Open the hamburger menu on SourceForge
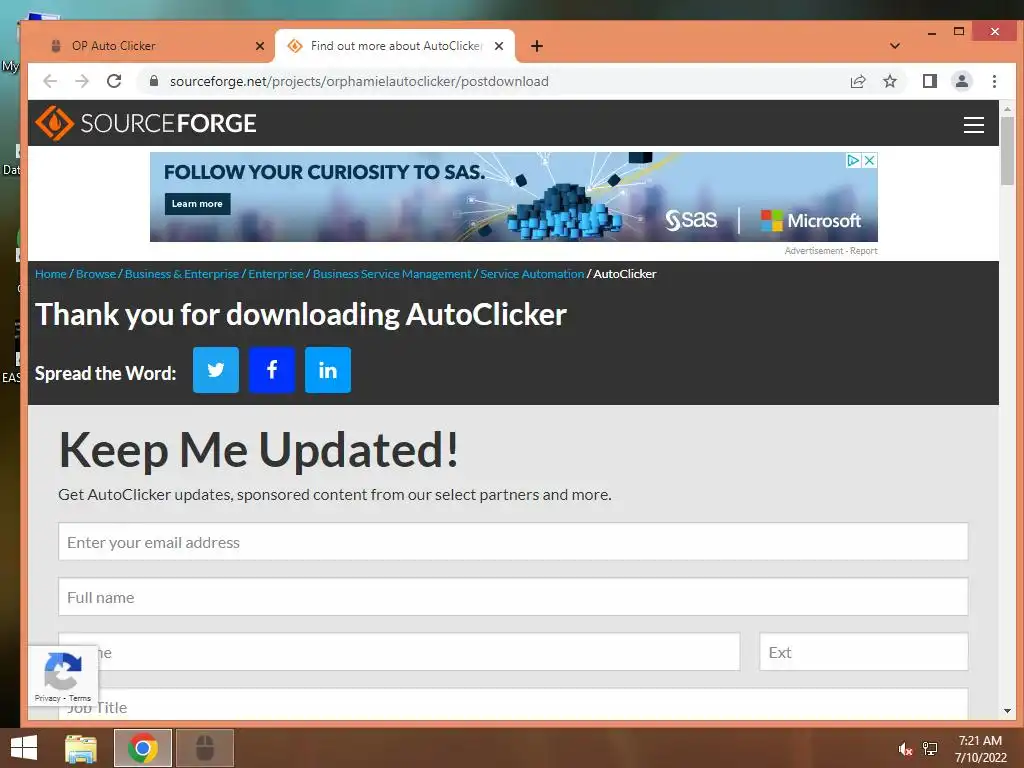The height and width of the screenshot is (768, 1024). [x=974, y=124]
